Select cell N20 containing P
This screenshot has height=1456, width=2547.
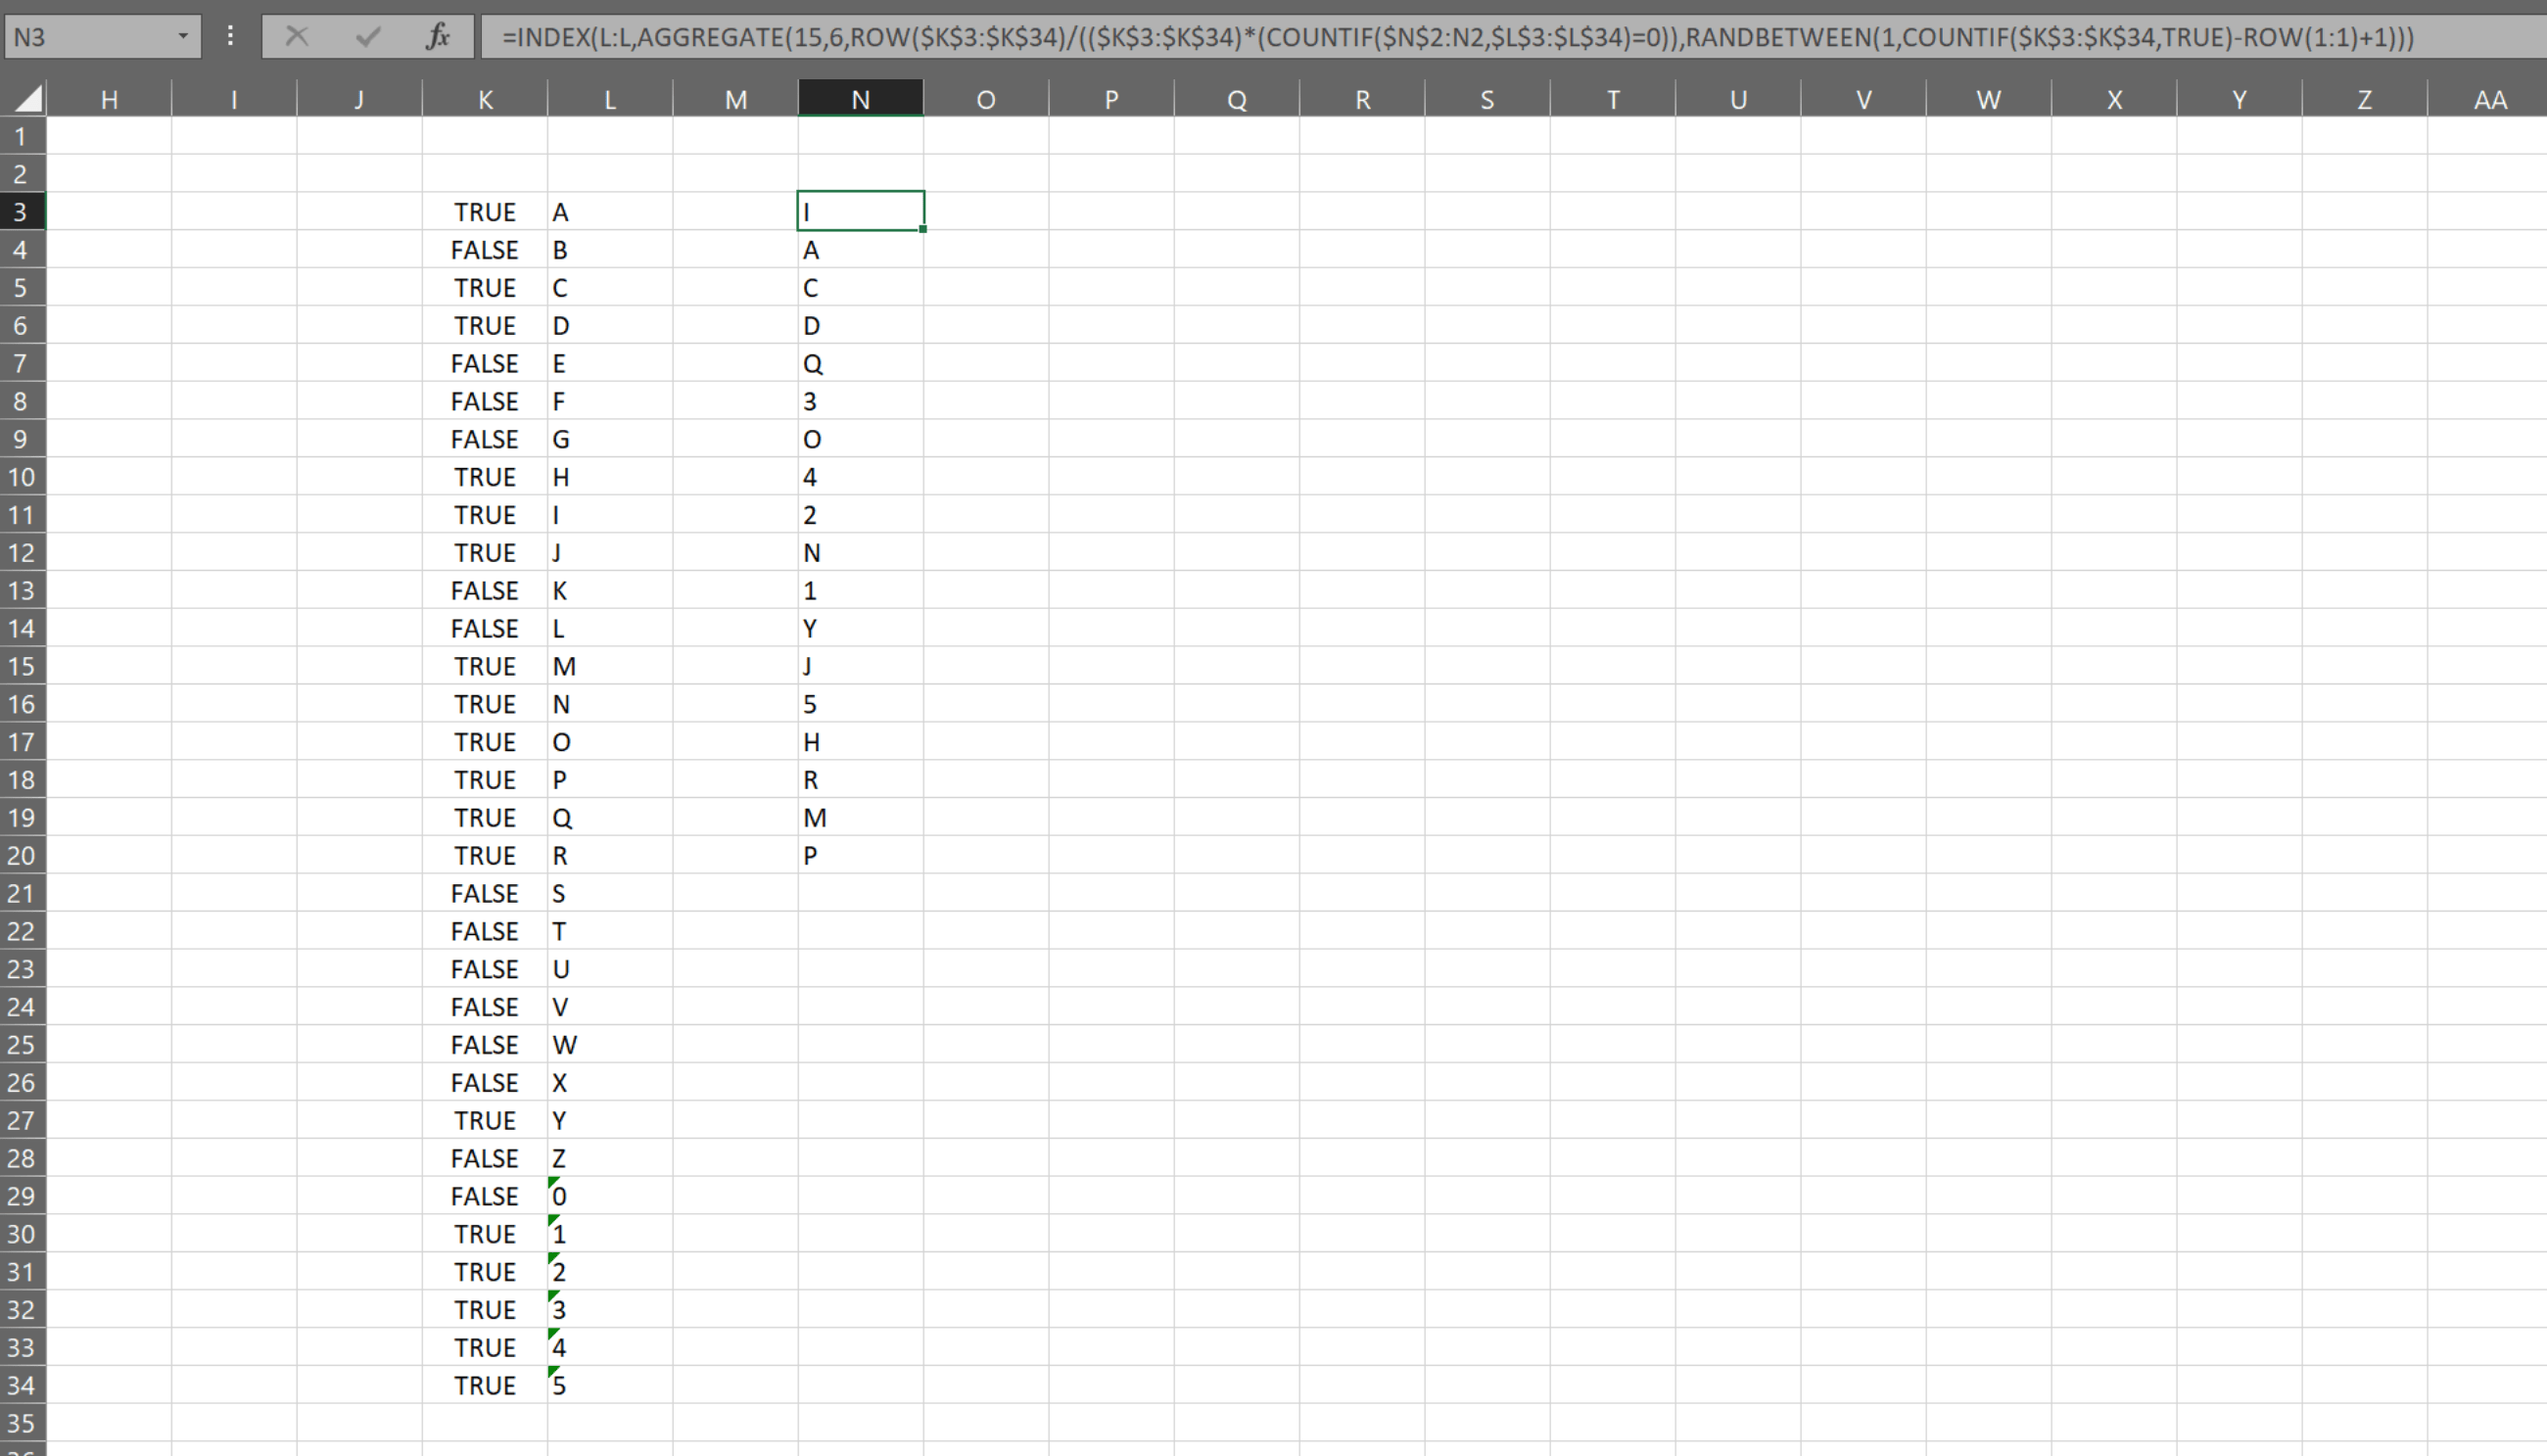pyautogui.click(x=860, y=856)
